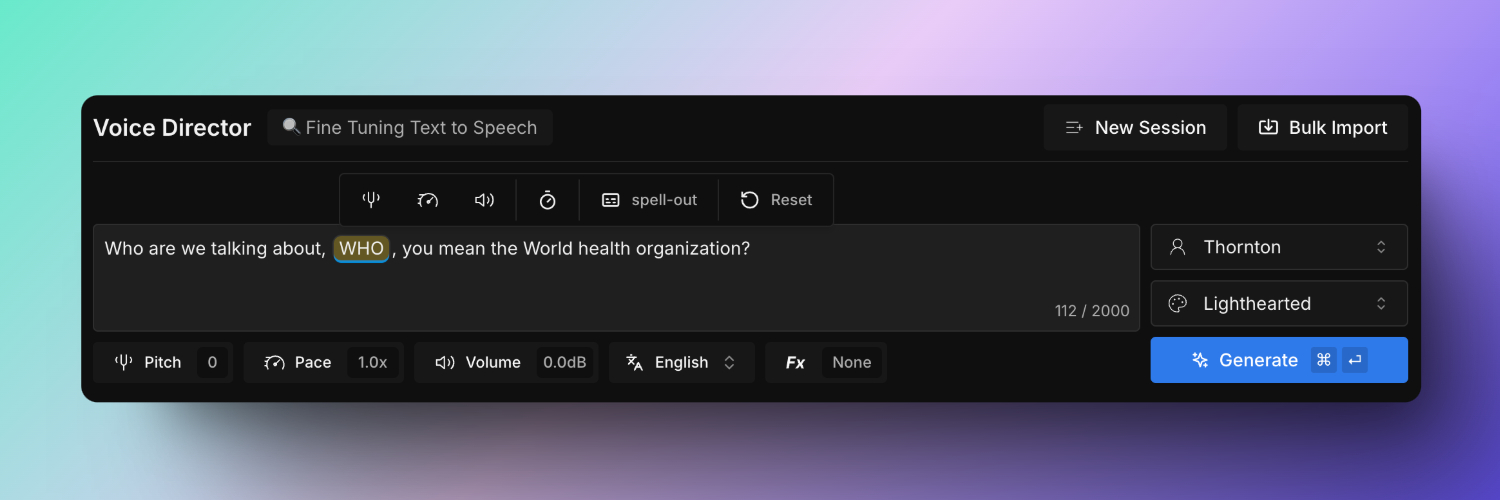The width and height of the screenshot is (1500, 500).
Task: Click the Pitch control label
Action: pyautogui.click(x=163, y=362)
